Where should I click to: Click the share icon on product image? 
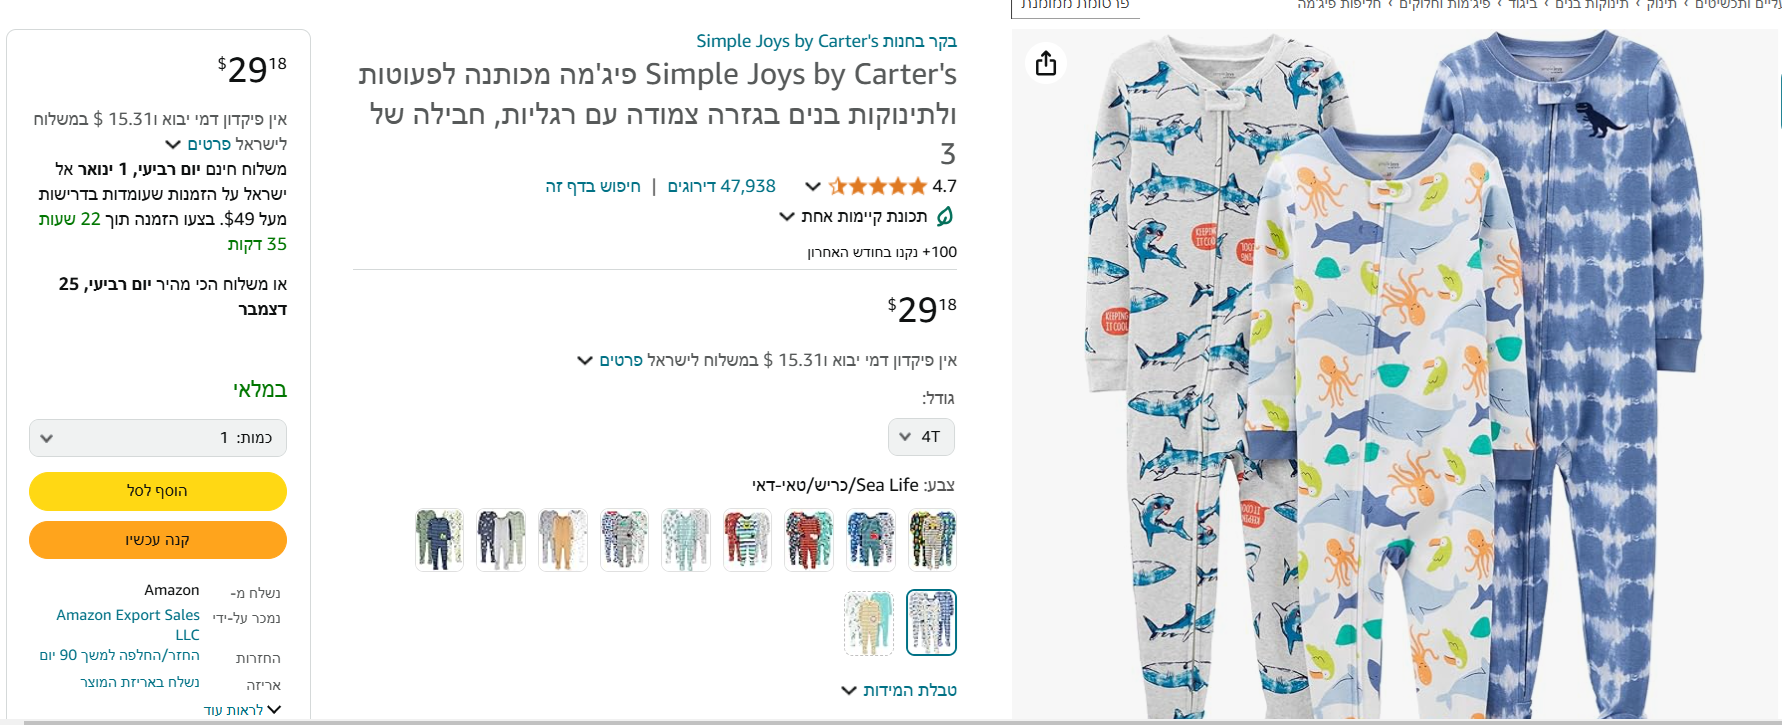click(x=1046, y=63)
